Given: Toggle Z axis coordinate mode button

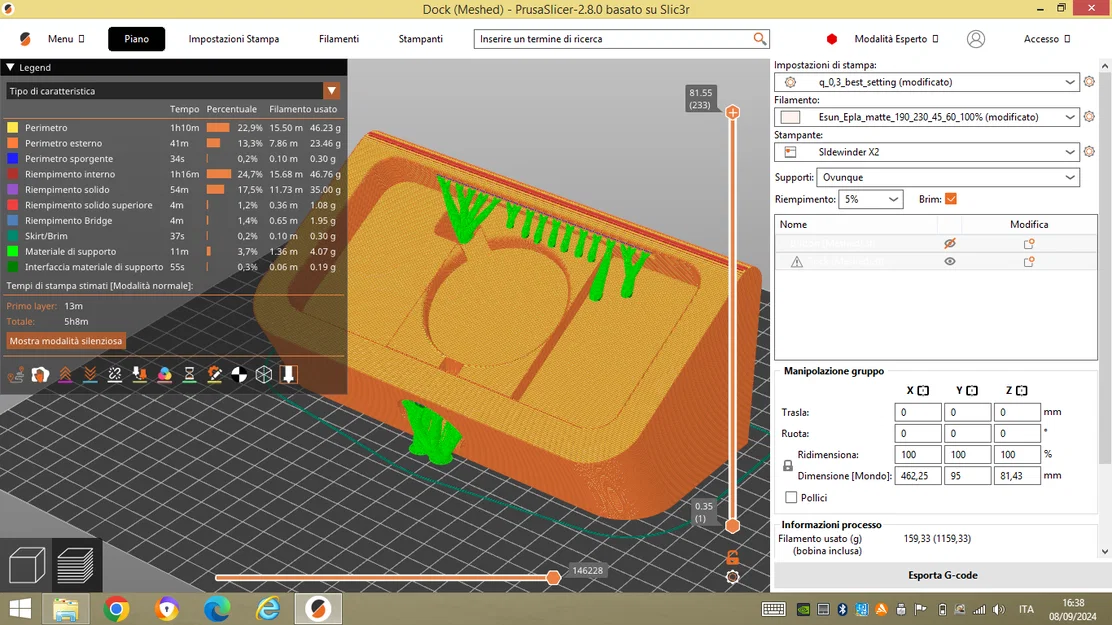Looking at the screenshot, I should pyautogui.click(x=1022, y=390).
